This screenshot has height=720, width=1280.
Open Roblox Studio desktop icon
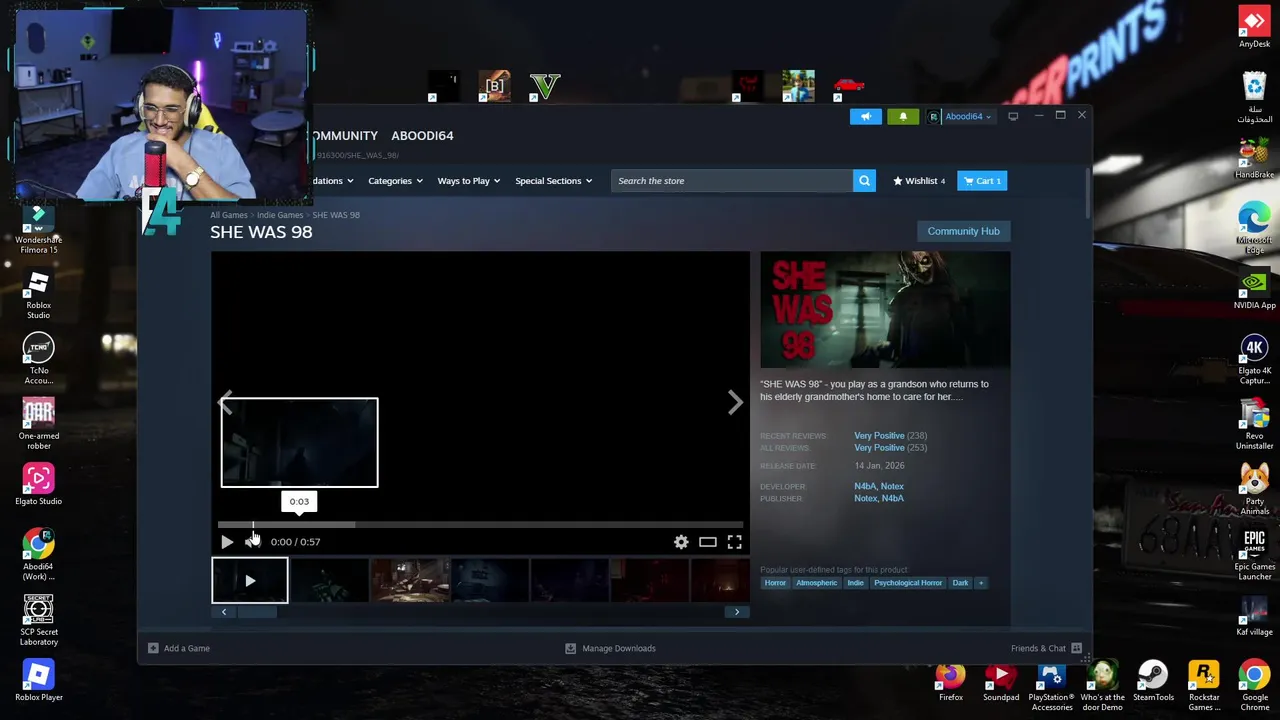pos(39,295)
